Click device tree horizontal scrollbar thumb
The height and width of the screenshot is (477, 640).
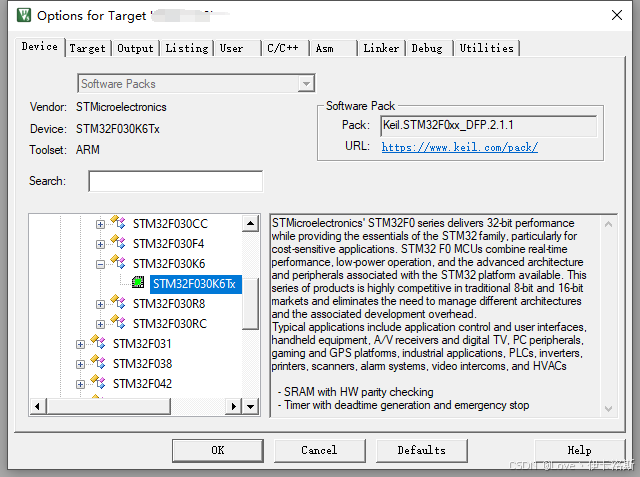click(x=108, y=406)
